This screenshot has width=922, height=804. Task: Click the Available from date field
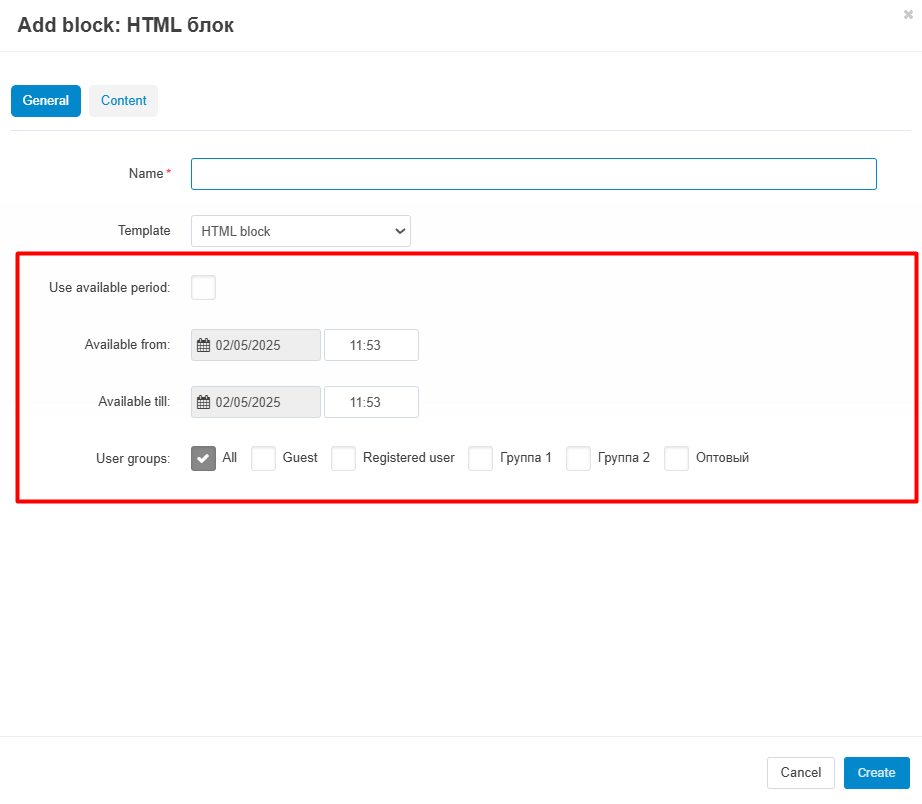256,345
